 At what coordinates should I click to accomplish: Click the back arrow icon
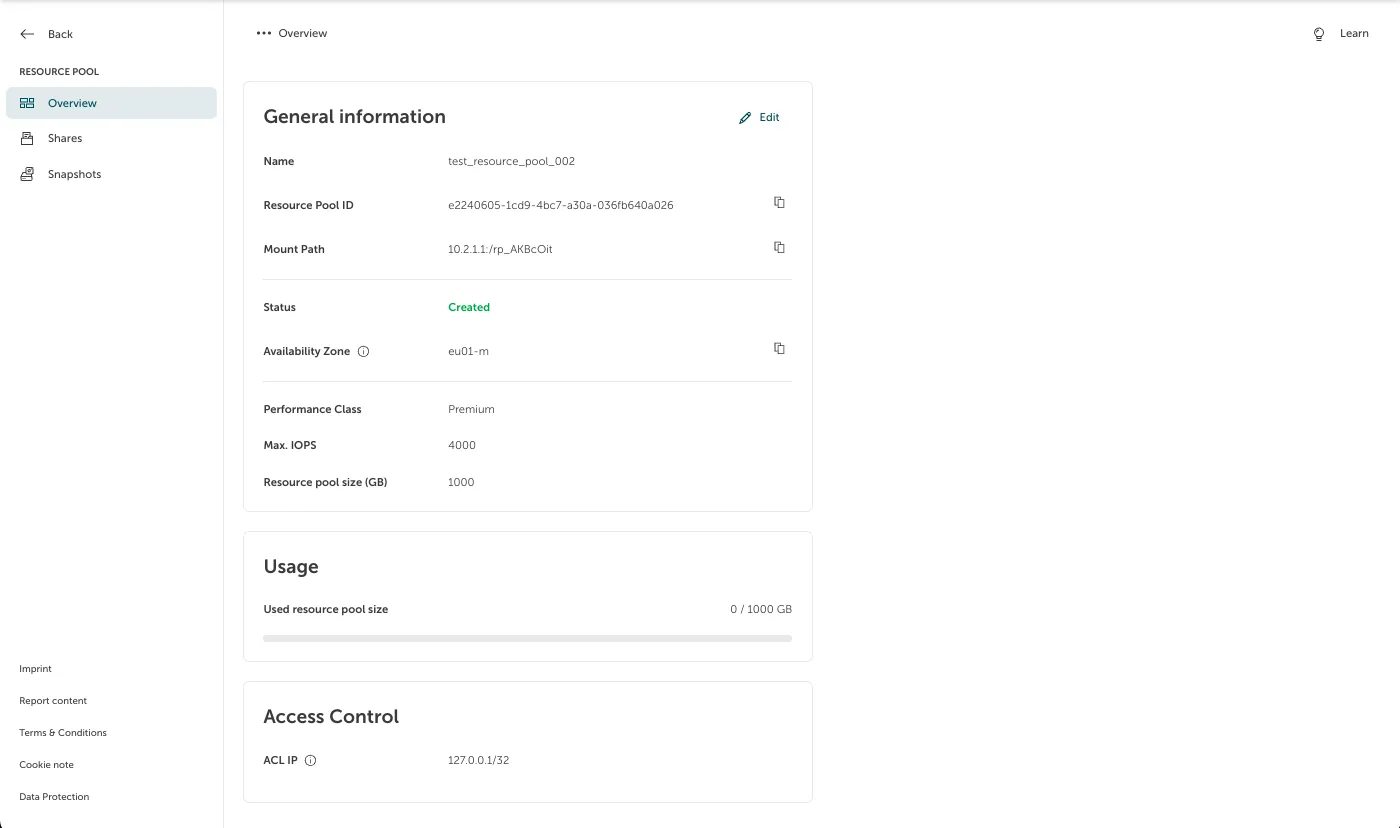[x=27, y=34]
